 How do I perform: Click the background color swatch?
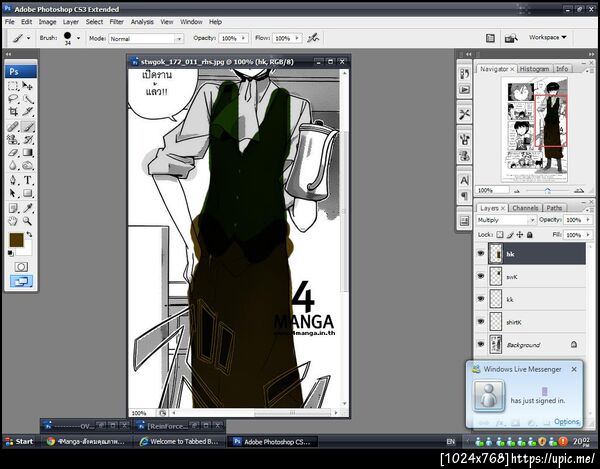(x=26, y=249)
